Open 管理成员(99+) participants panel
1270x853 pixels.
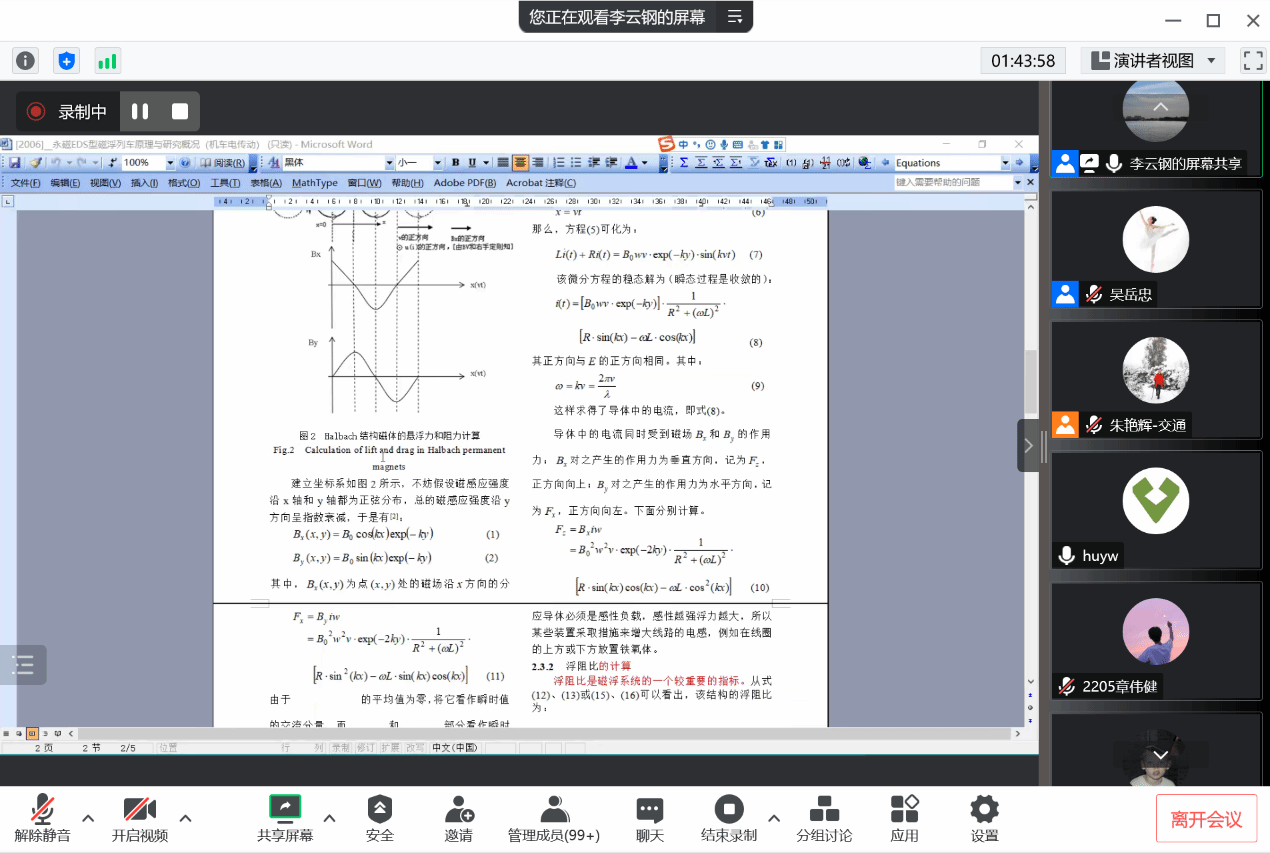(x=554, y=818)
